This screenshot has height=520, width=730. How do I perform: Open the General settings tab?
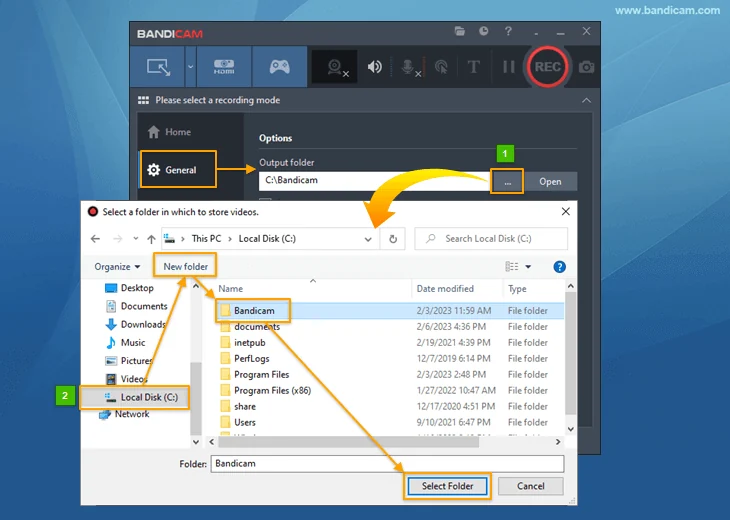pos(178,169)
